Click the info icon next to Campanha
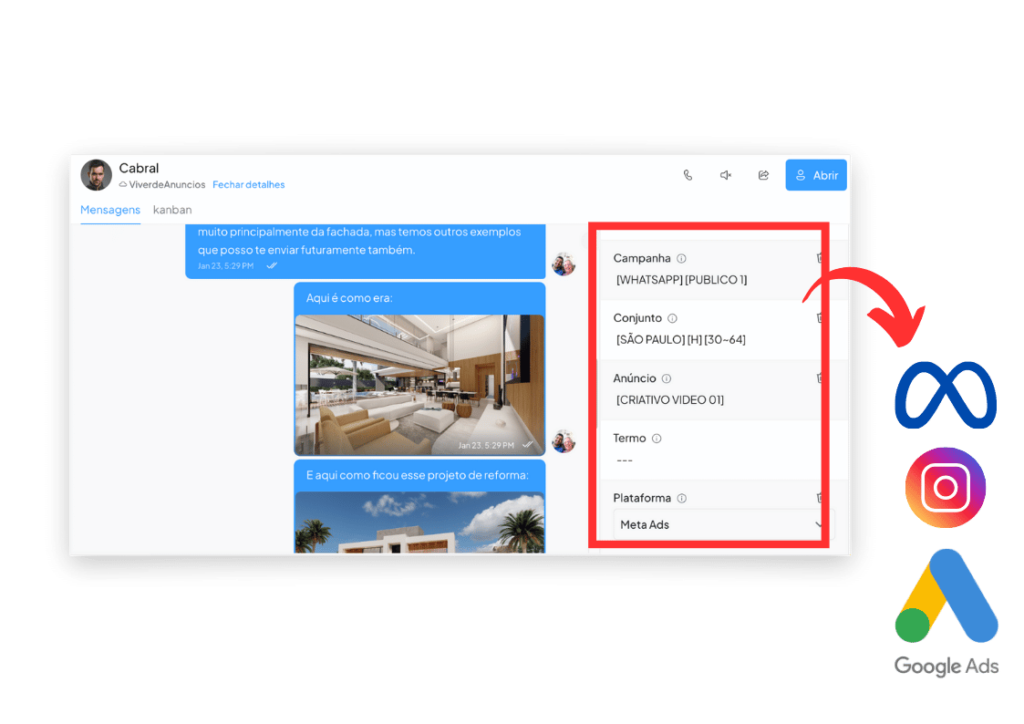The height and width of the screenshot is (724, 1024). click(681, 258)
